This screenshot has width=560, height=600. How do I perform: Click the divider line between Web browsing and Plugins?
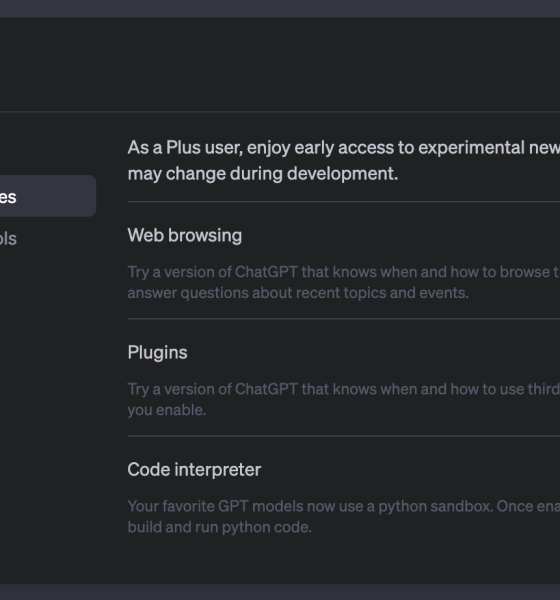coord(343,318)
